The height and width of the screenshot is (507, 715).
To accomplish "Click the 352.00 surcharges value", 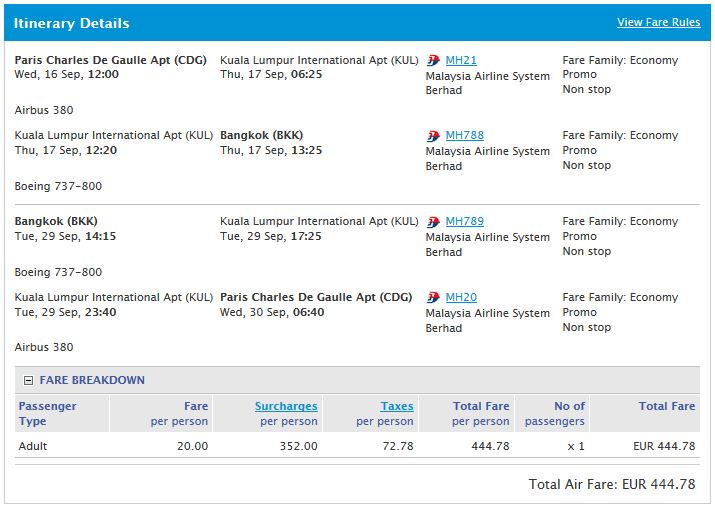I will click(x=298, y=446).
